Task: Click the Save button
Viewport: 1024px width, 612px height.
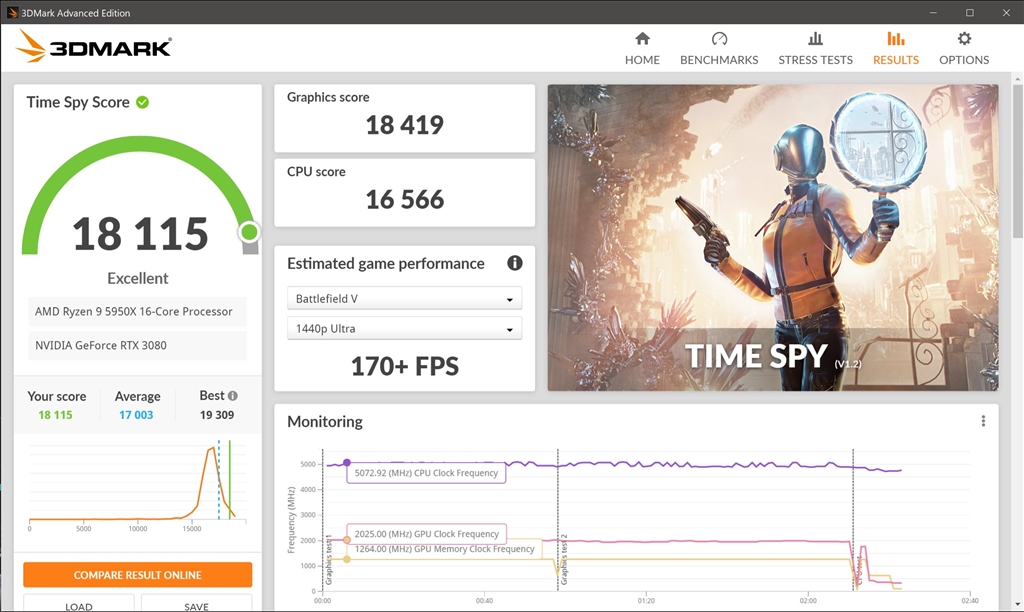Action: tap(197, 604)
